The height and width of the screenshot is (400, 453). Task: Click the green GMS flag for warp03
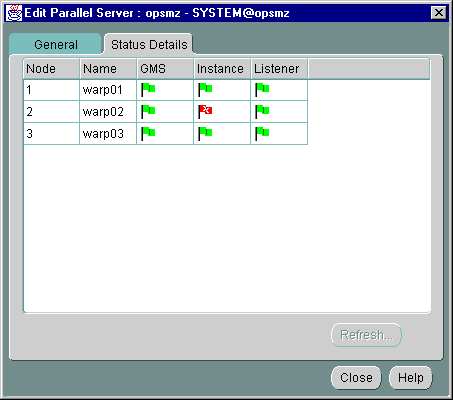[x=148, y=133]
